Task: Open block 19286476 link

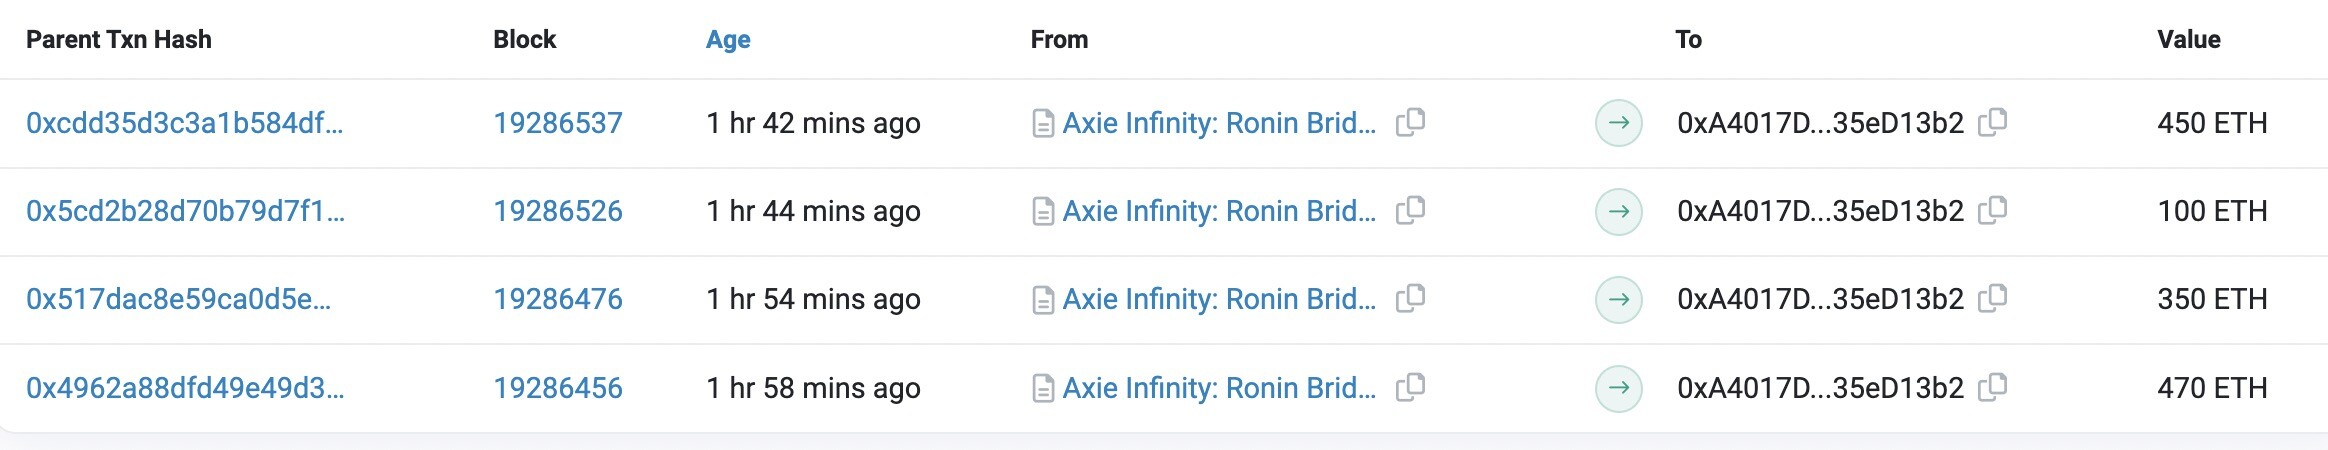Action: coord(558,299)
